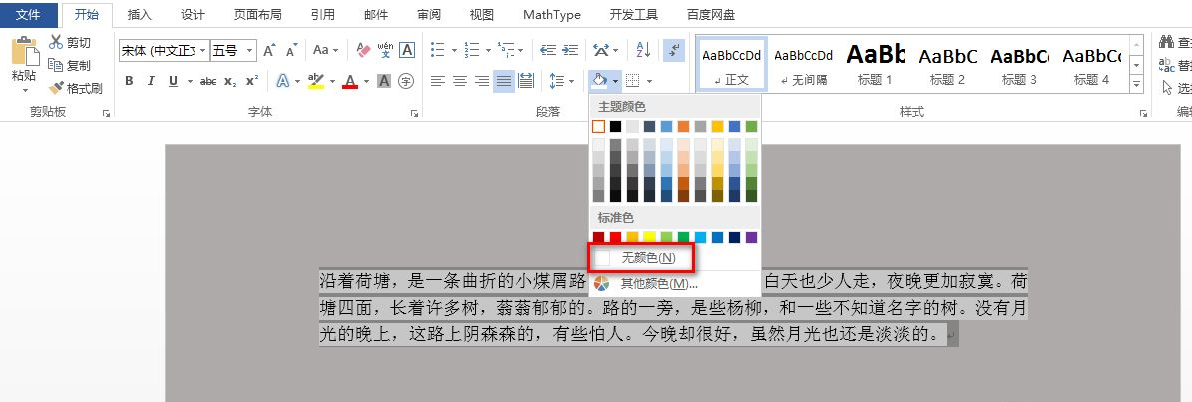The width and height of the screenshot is (1192, 402).
Task: Shrink font size with the smaller A icon
Action: click(291, 50)
